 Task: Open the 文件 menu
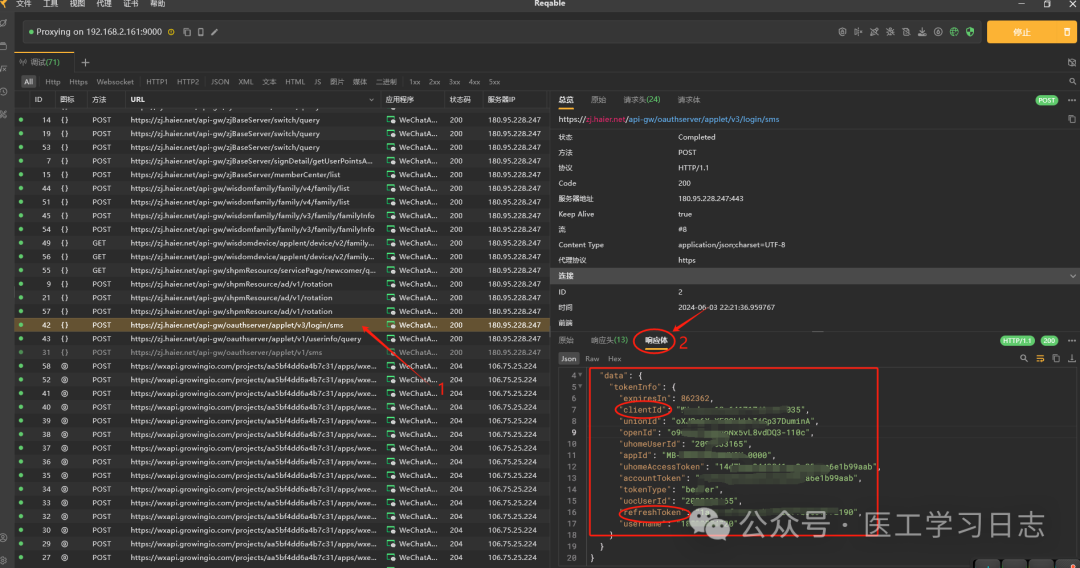click(23, 4)
